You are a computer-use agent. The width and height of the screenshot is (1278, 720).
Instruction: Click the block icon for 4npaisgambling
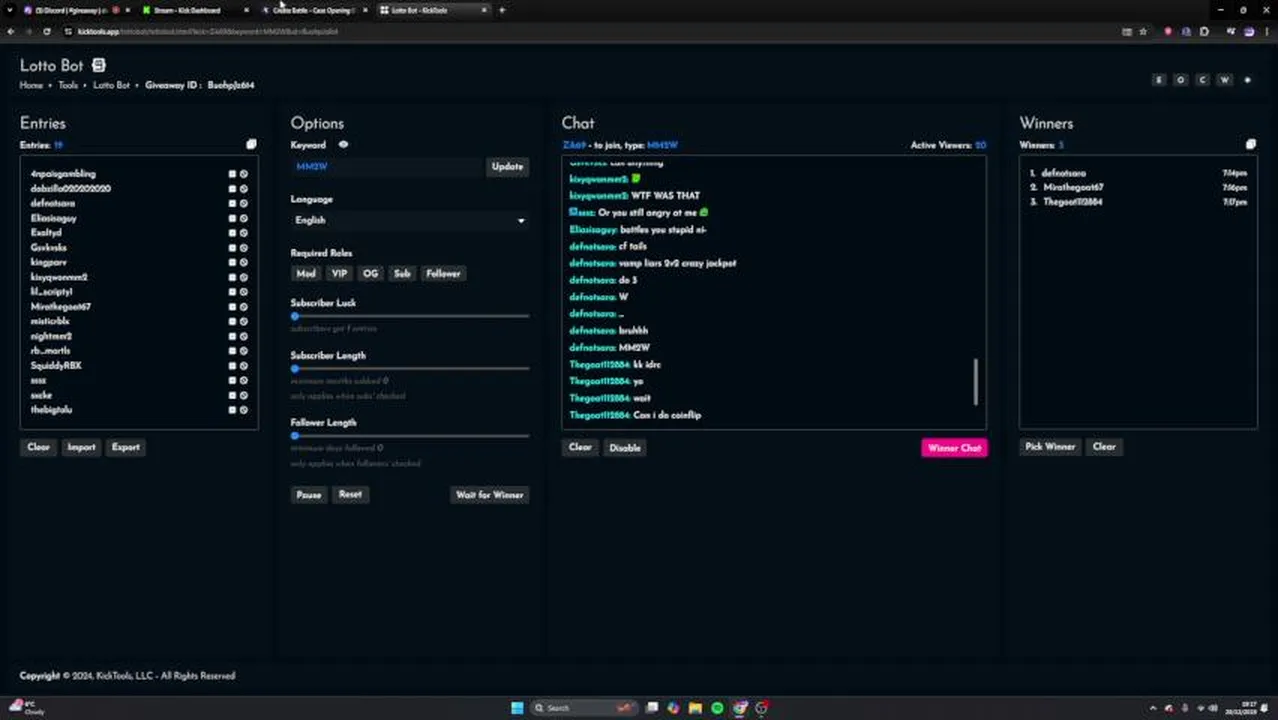coord(243,174)
